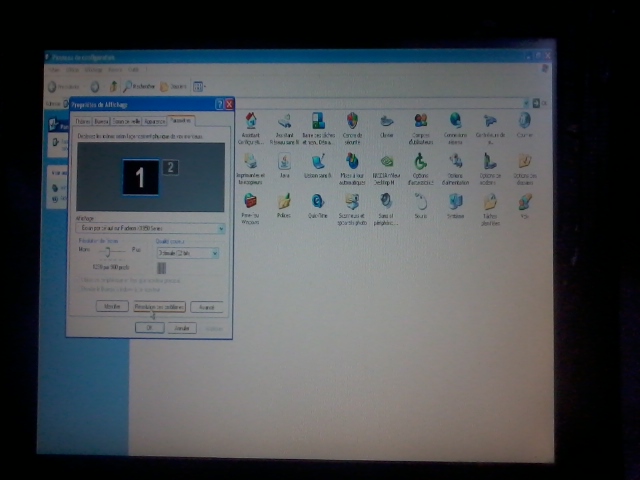Open Pare-feu Windows icon
Screen dimensions: 640x480
(250, 209)
